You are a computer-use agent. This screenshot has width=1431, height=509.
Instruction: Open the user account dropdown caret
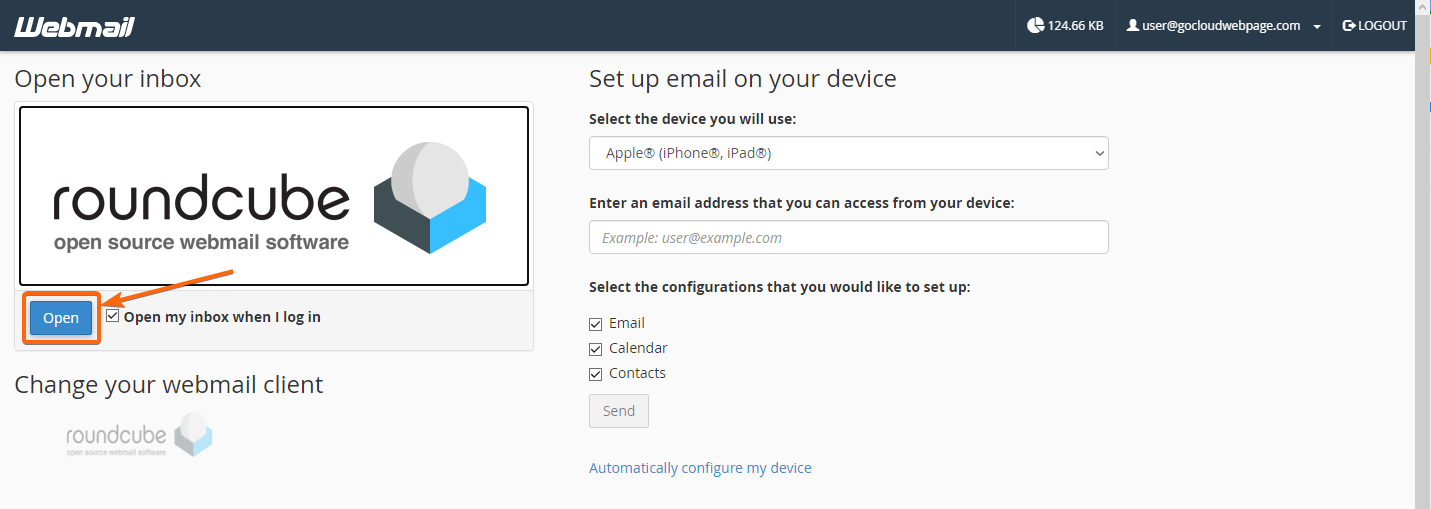point(1317,27)
